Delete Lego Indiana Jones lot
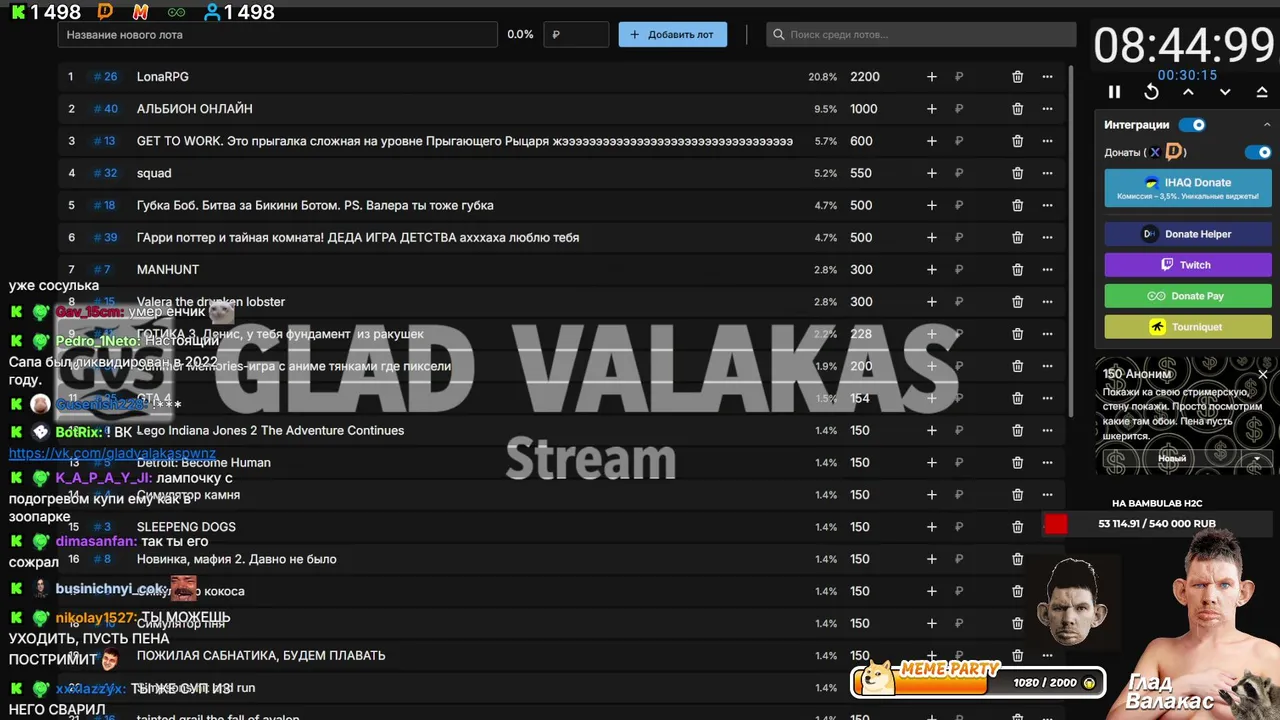This screenshot has width=1280, height=720. (x=1017, y=430)
